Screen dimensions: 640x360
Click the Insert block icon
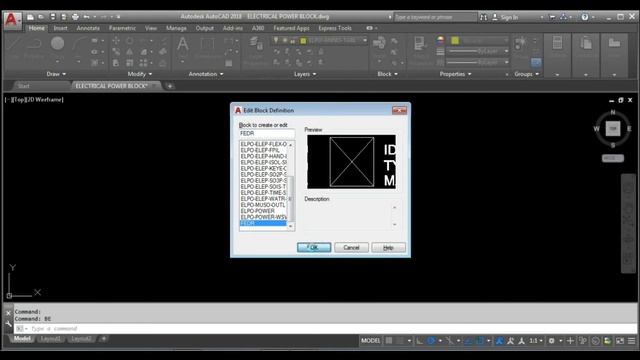(379, 42)
